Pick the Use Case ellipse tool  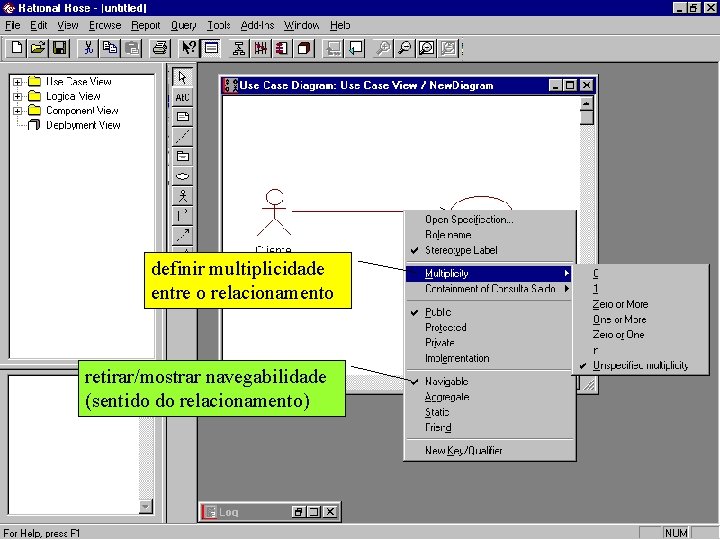point(183,176)
